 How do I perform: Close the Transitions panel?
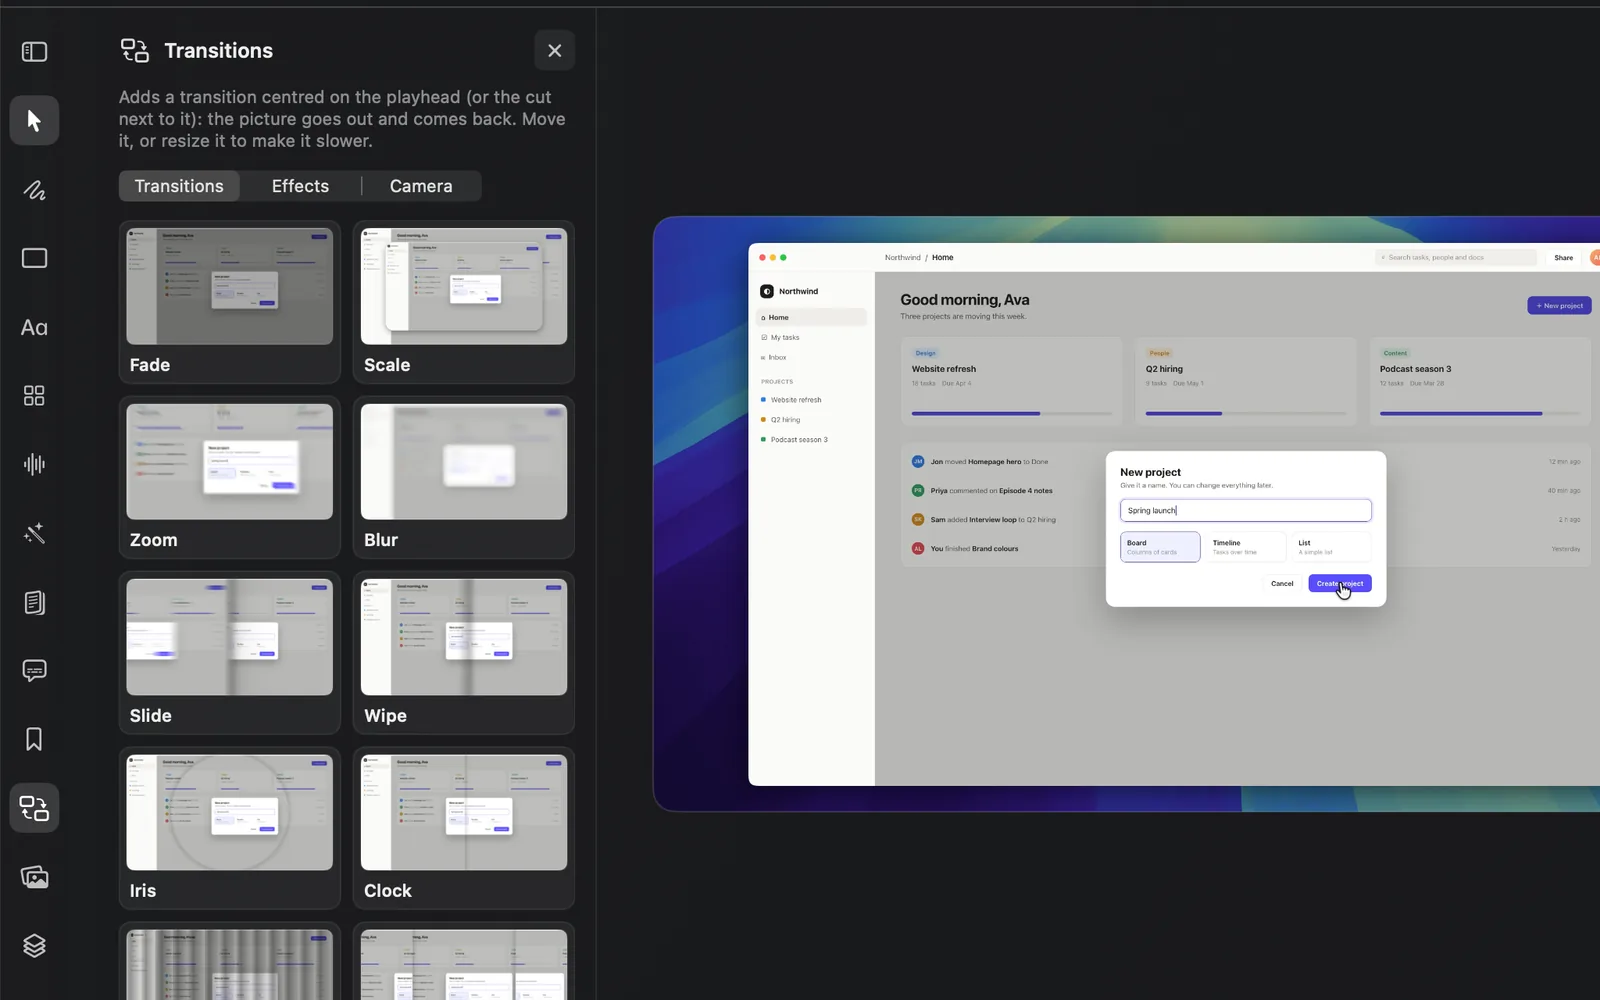(x=555, y=50)
